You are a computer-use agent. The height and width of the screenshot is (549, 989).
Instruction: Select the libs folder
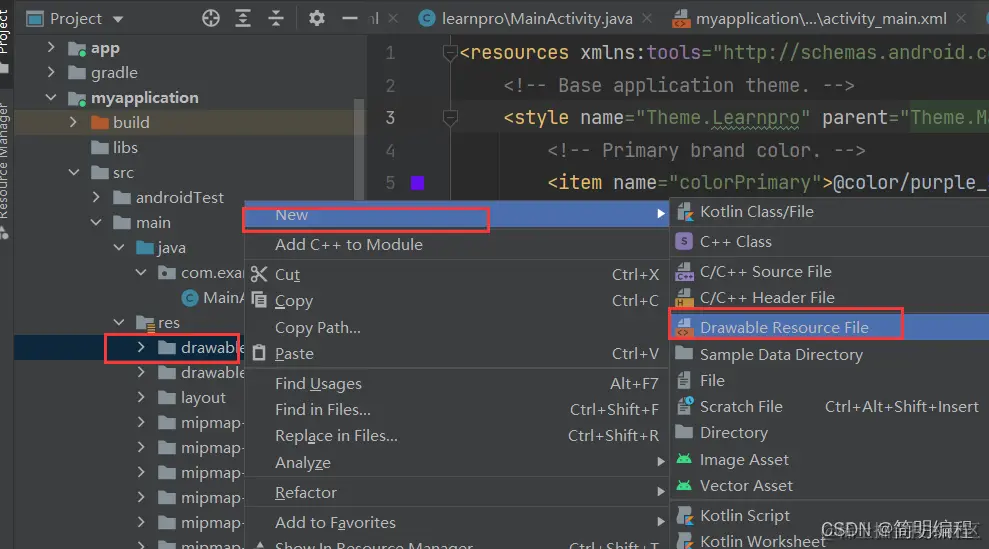[x=114, y=148]
